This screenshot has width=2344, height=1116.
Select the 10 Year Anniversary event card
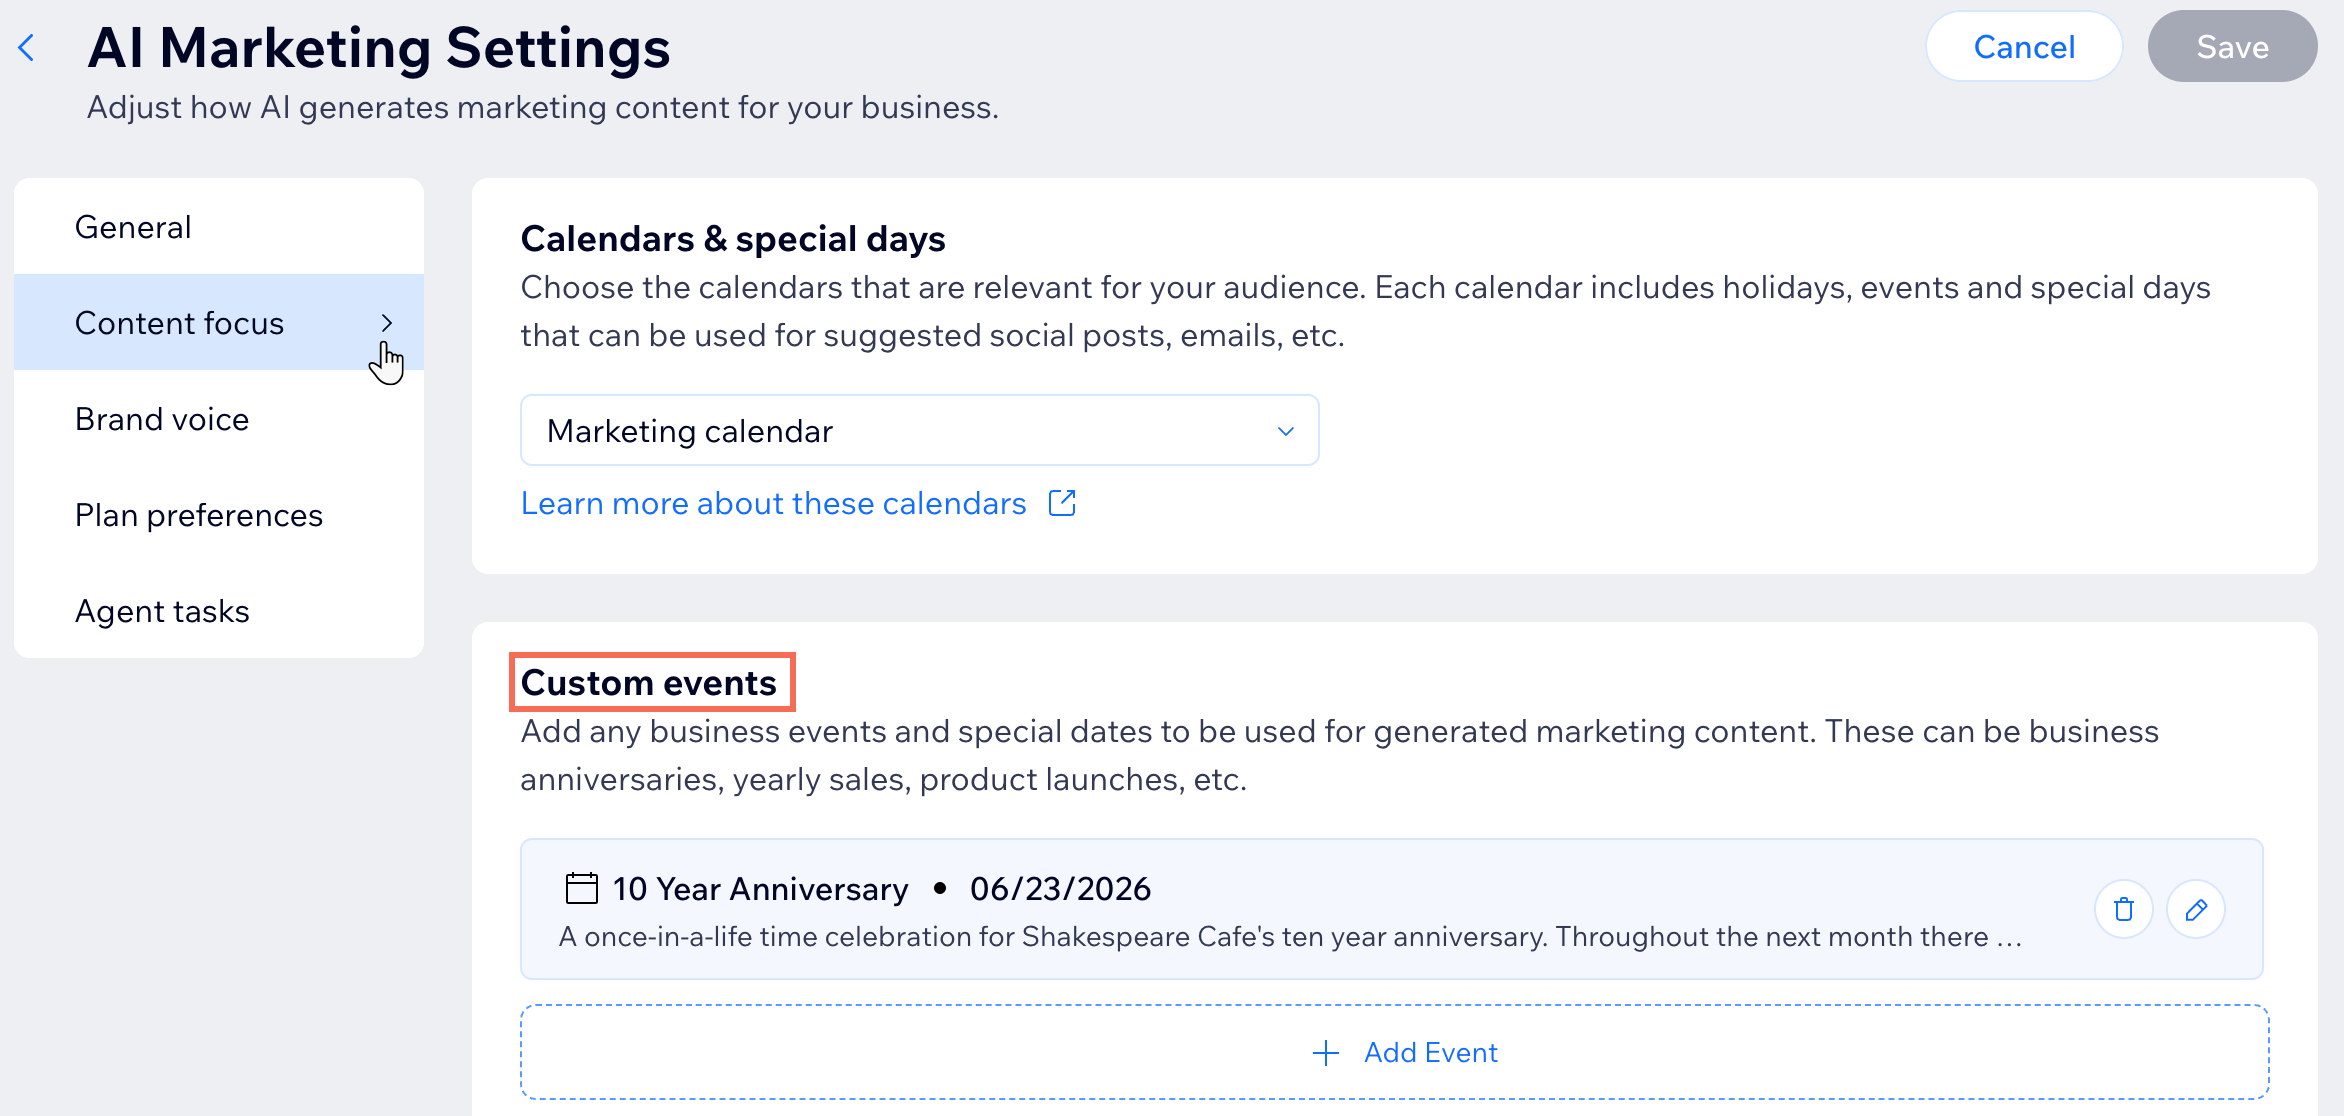tap(1391, 909)
